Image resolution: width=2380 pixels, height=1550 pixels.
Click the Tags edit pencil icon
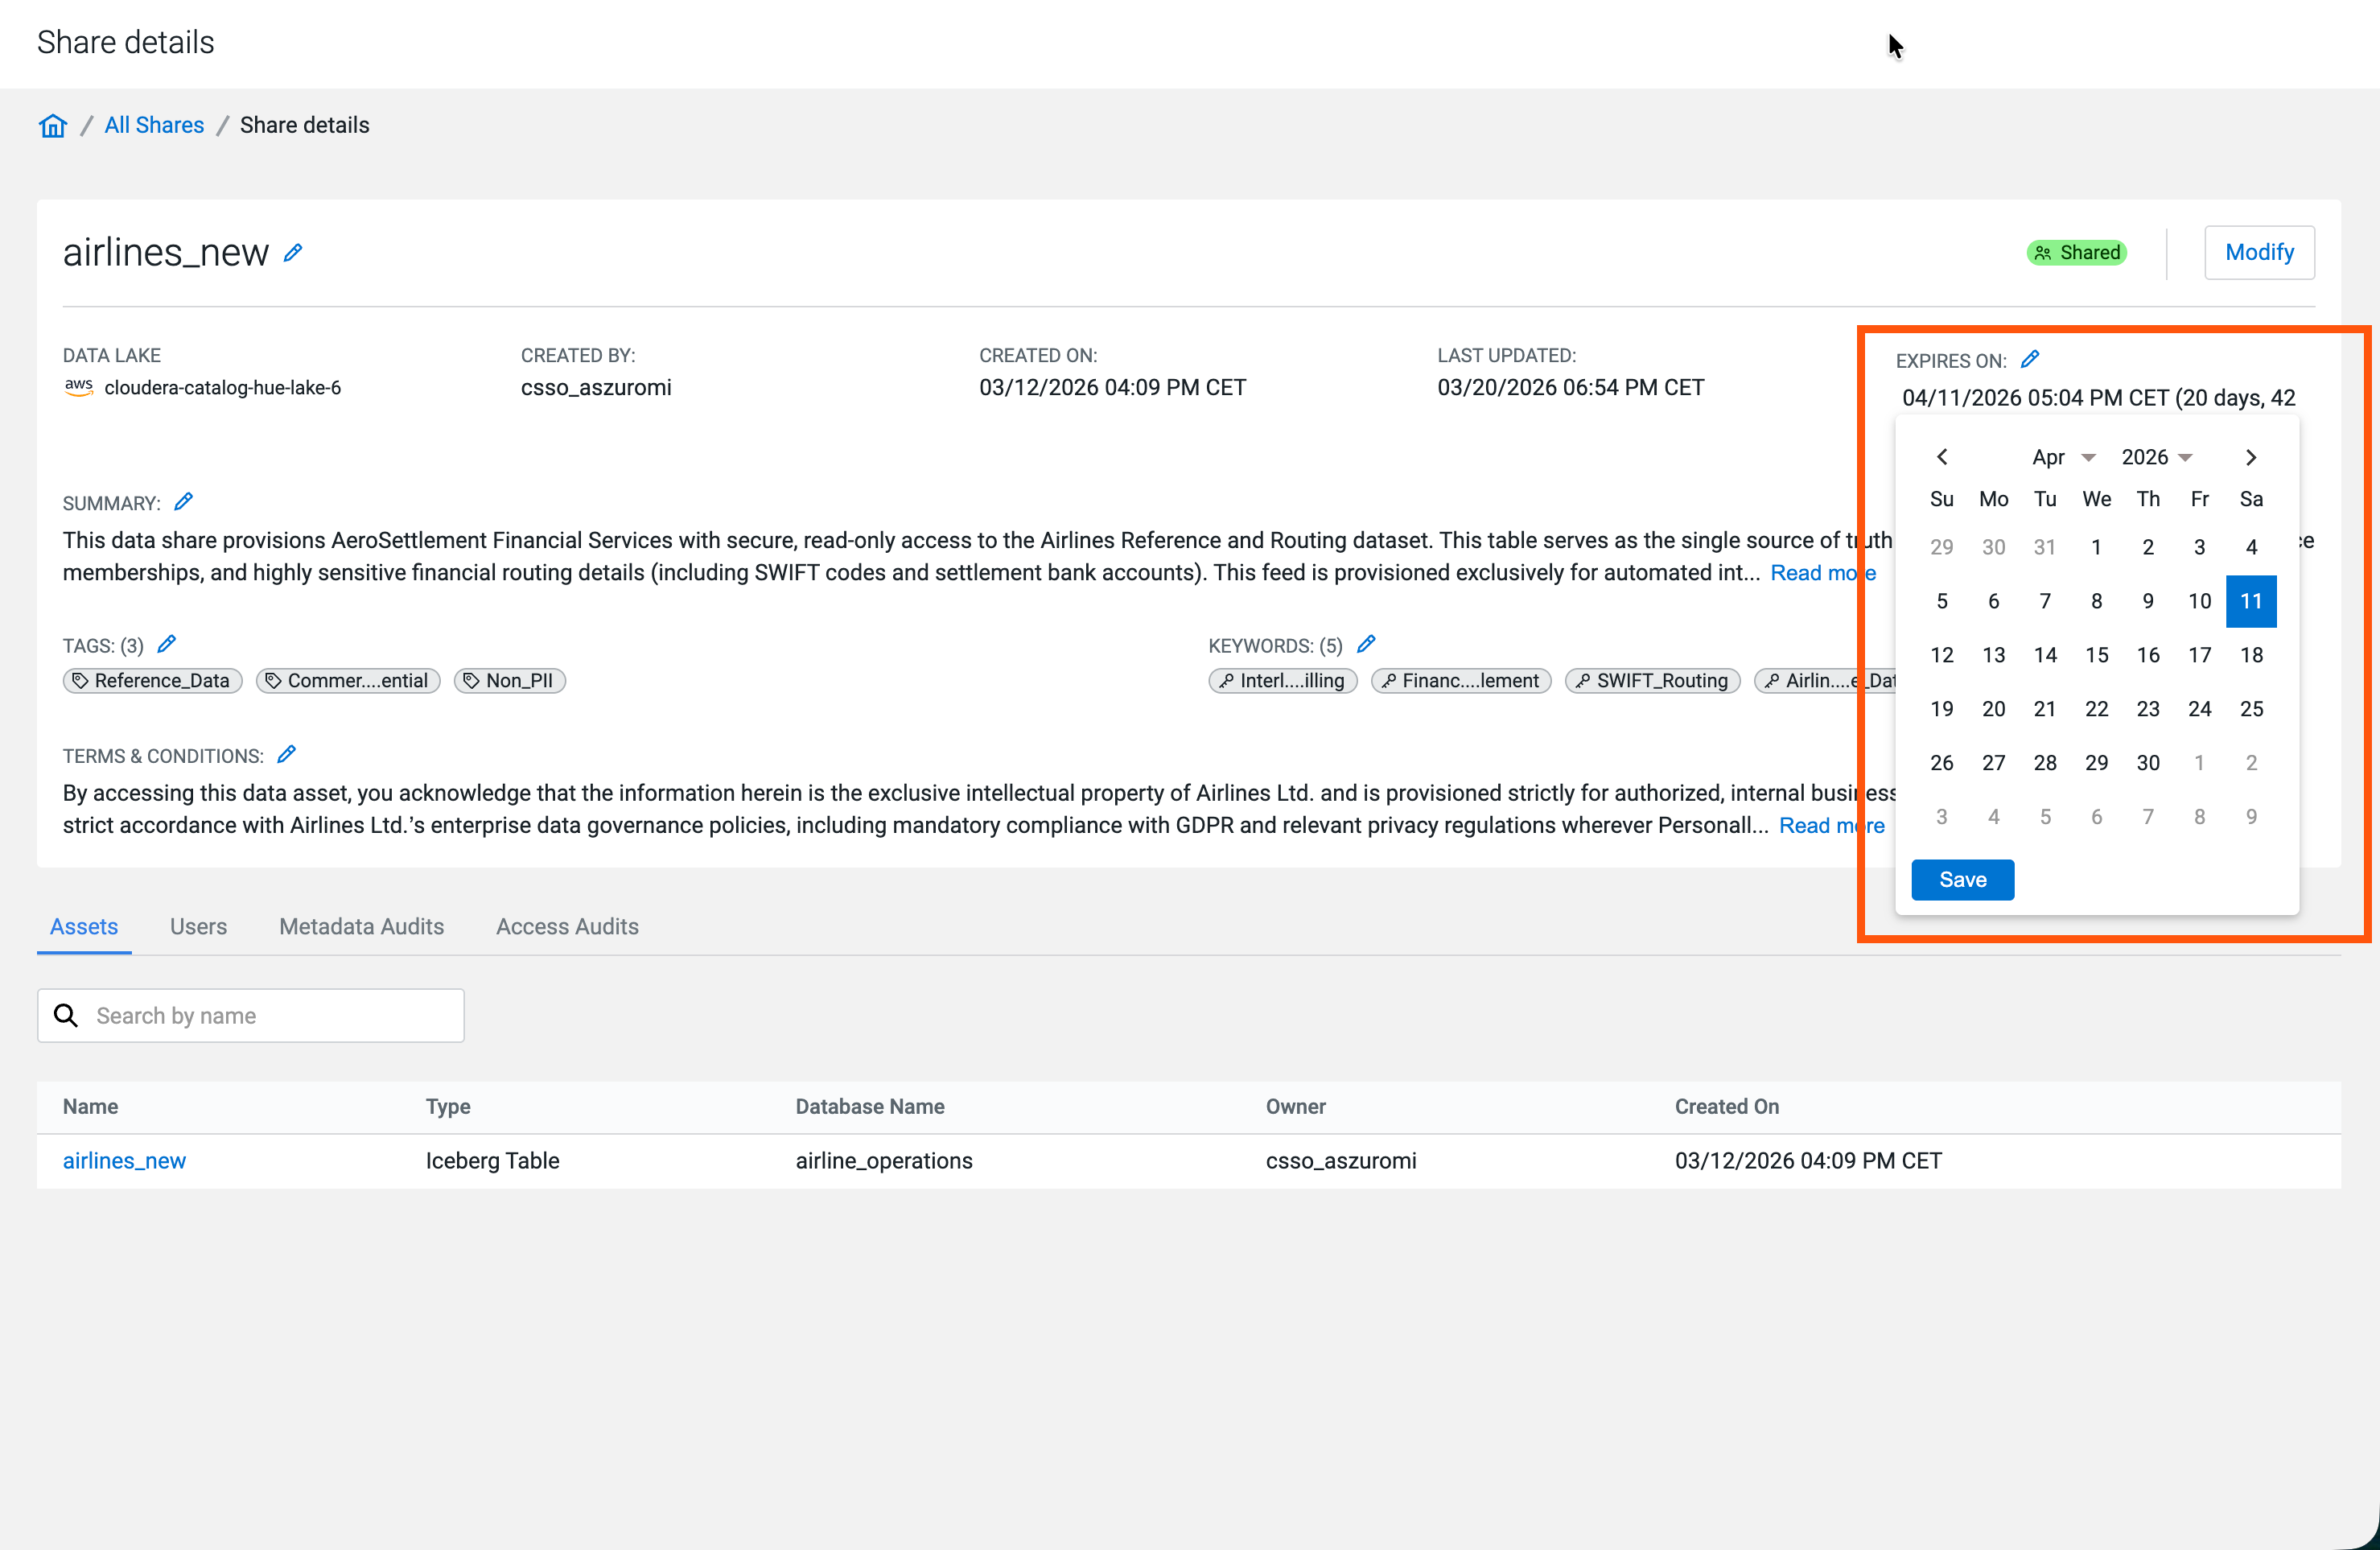tap(167, 644)
